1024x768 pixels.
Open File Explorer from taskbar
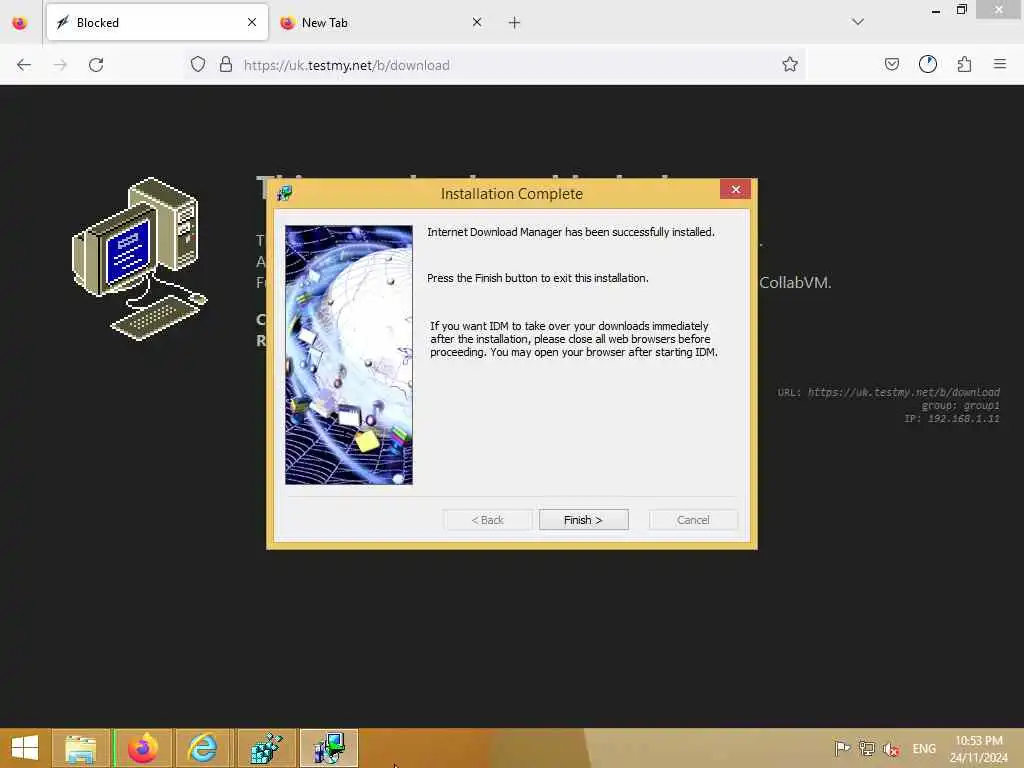[81, 748]
